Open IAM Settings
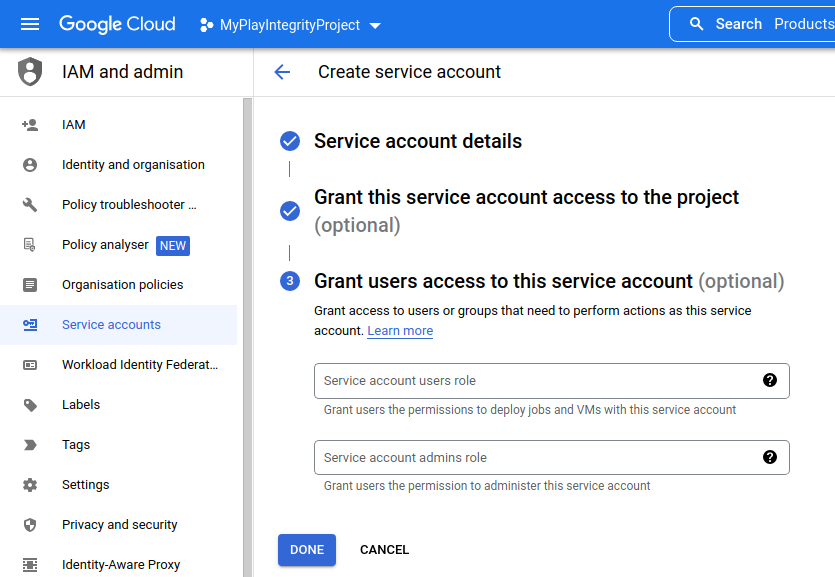Viewport: 835px width, 577px height. click(85, 484)
